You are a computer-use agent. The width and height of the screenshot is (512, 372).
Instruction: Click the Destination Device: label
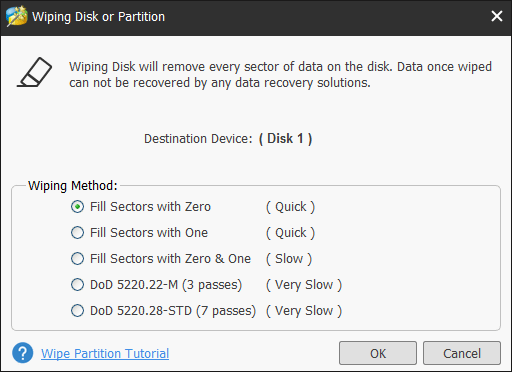198,139
